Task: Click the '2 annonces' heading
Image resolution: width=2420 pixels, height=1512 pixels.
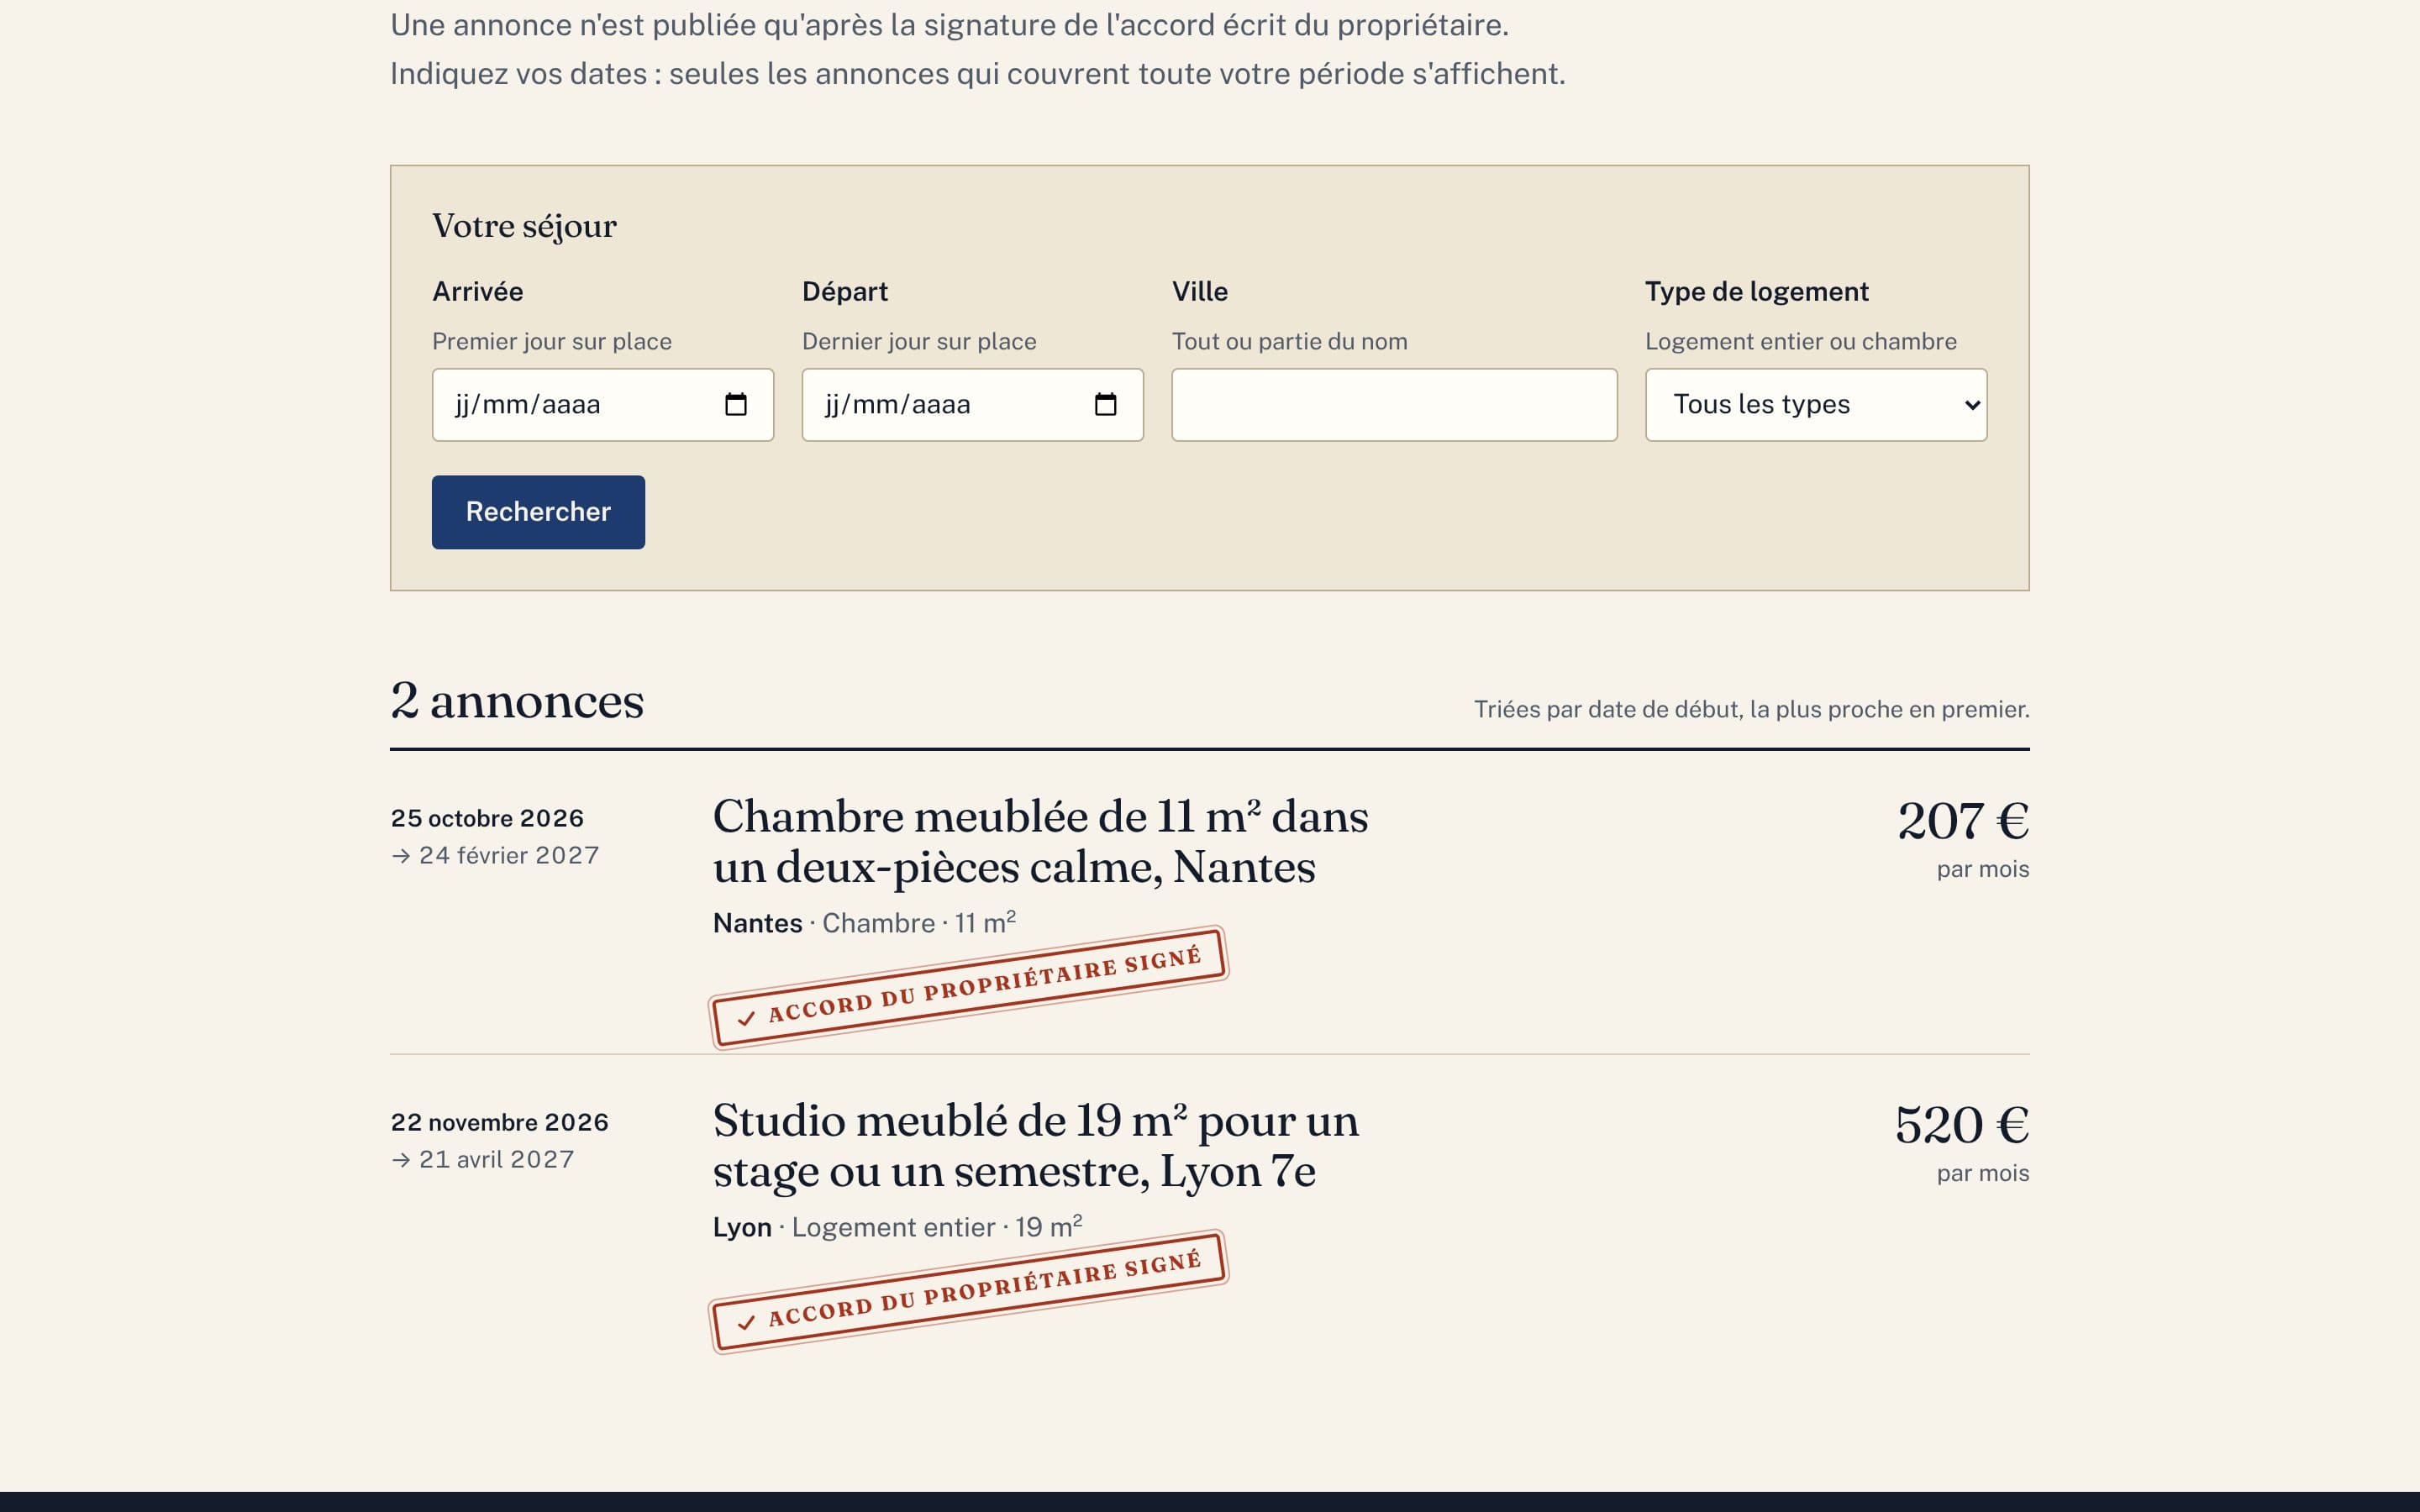Action: (x=517, y=700)
